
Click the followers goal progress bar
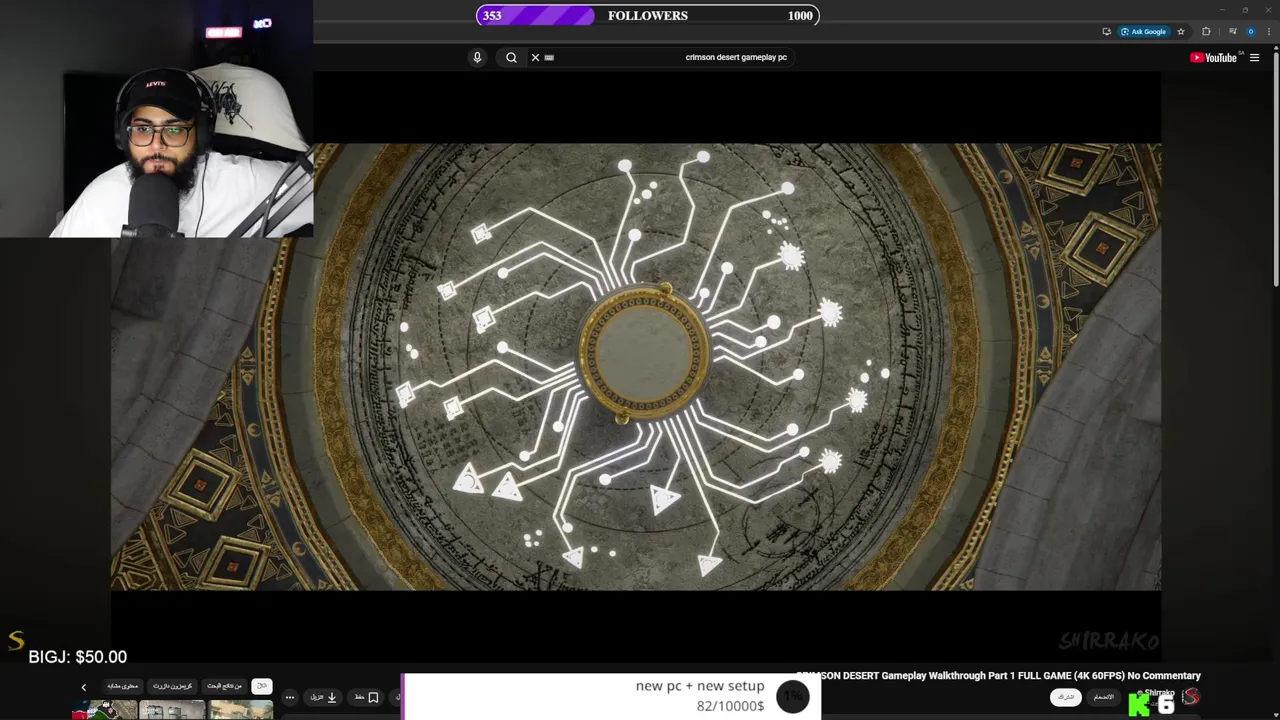pyautogui.click(x=648, y=15)
